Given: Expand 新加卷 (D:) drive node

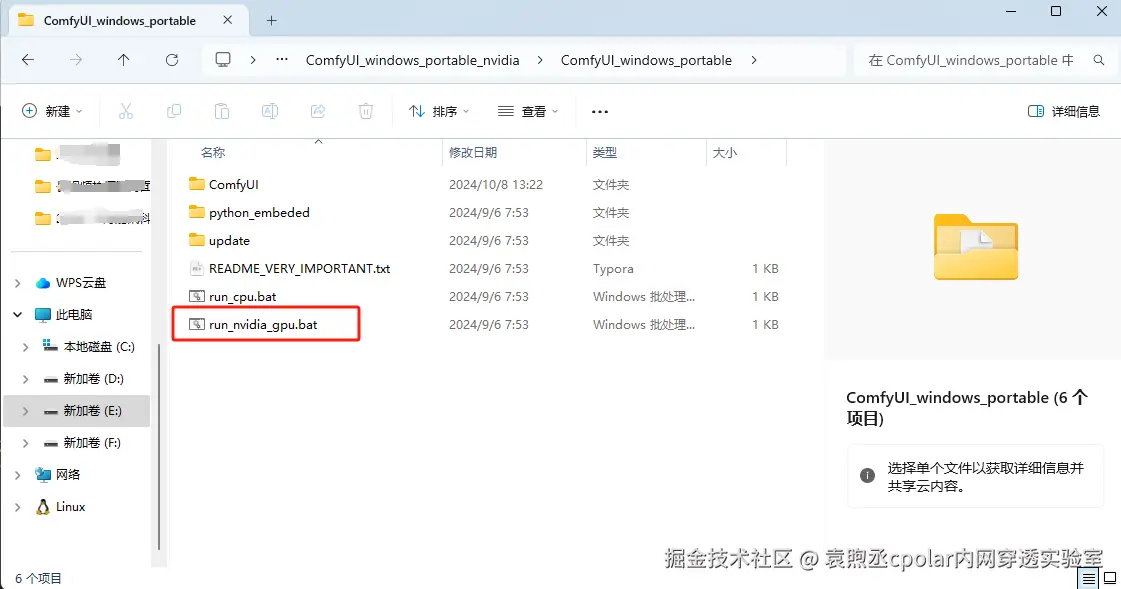Looking at the screenshot, I should click(26, 379).
